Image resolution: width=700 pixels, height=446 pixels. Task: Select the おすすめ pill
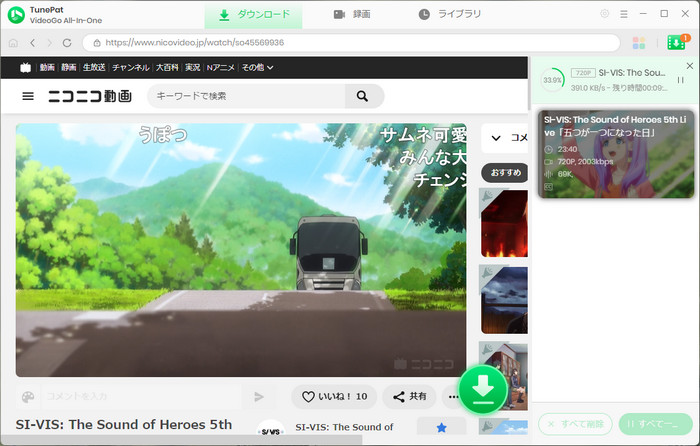pyautogui.click(x=505, y=173)
